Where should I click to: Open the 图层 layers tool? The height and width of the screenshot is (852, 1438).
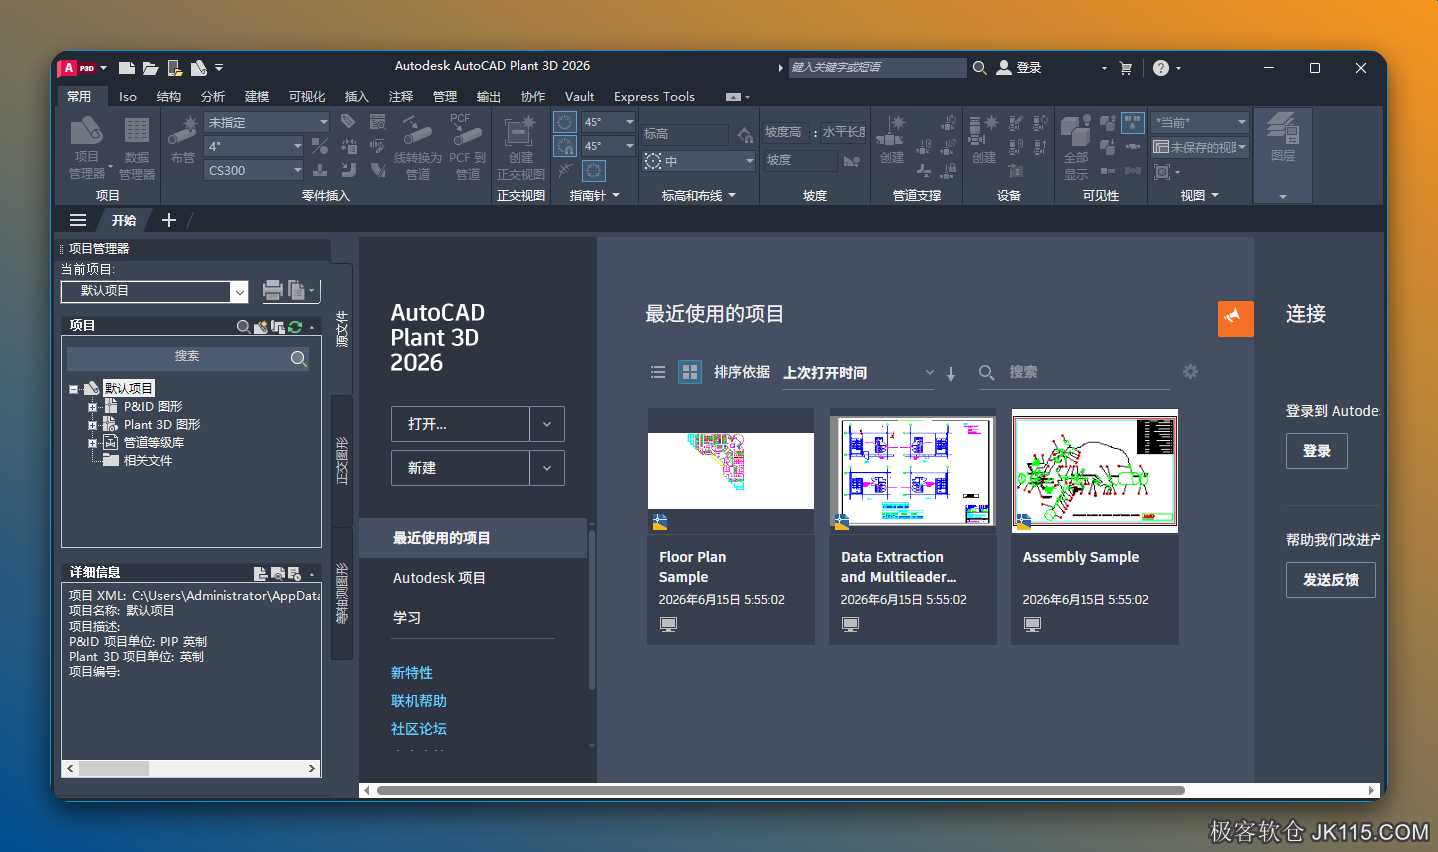[1283, 138]
